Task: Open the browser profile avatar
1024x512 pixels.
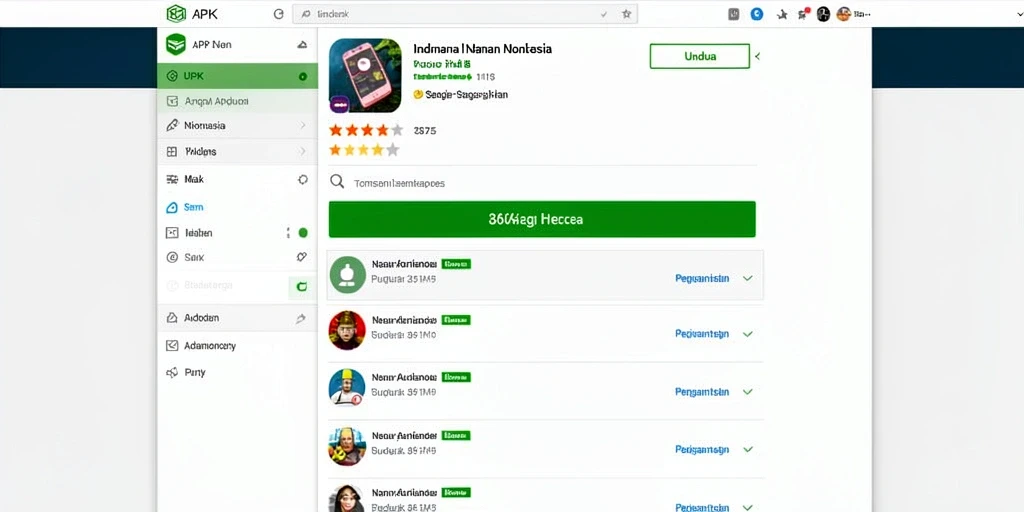Action: pos(844,14)
